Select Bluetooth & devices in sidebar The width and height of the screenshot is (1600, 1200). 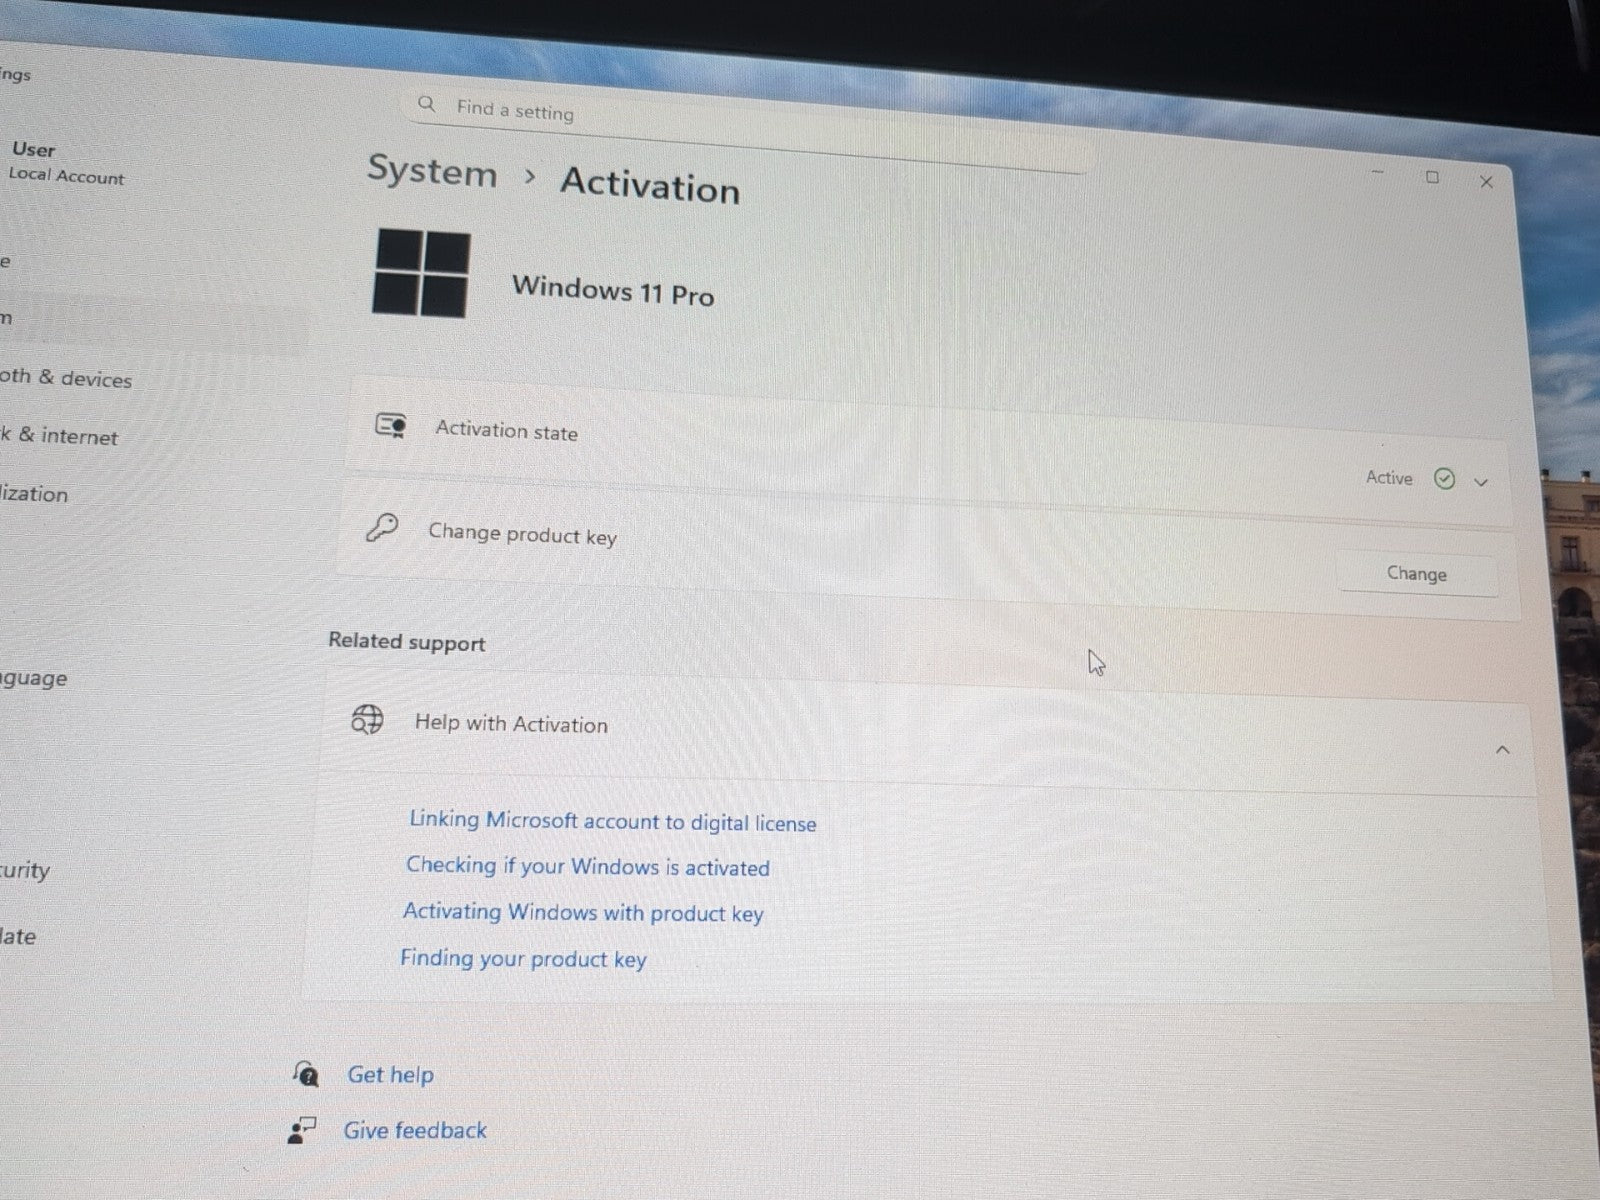click(66, 378)
